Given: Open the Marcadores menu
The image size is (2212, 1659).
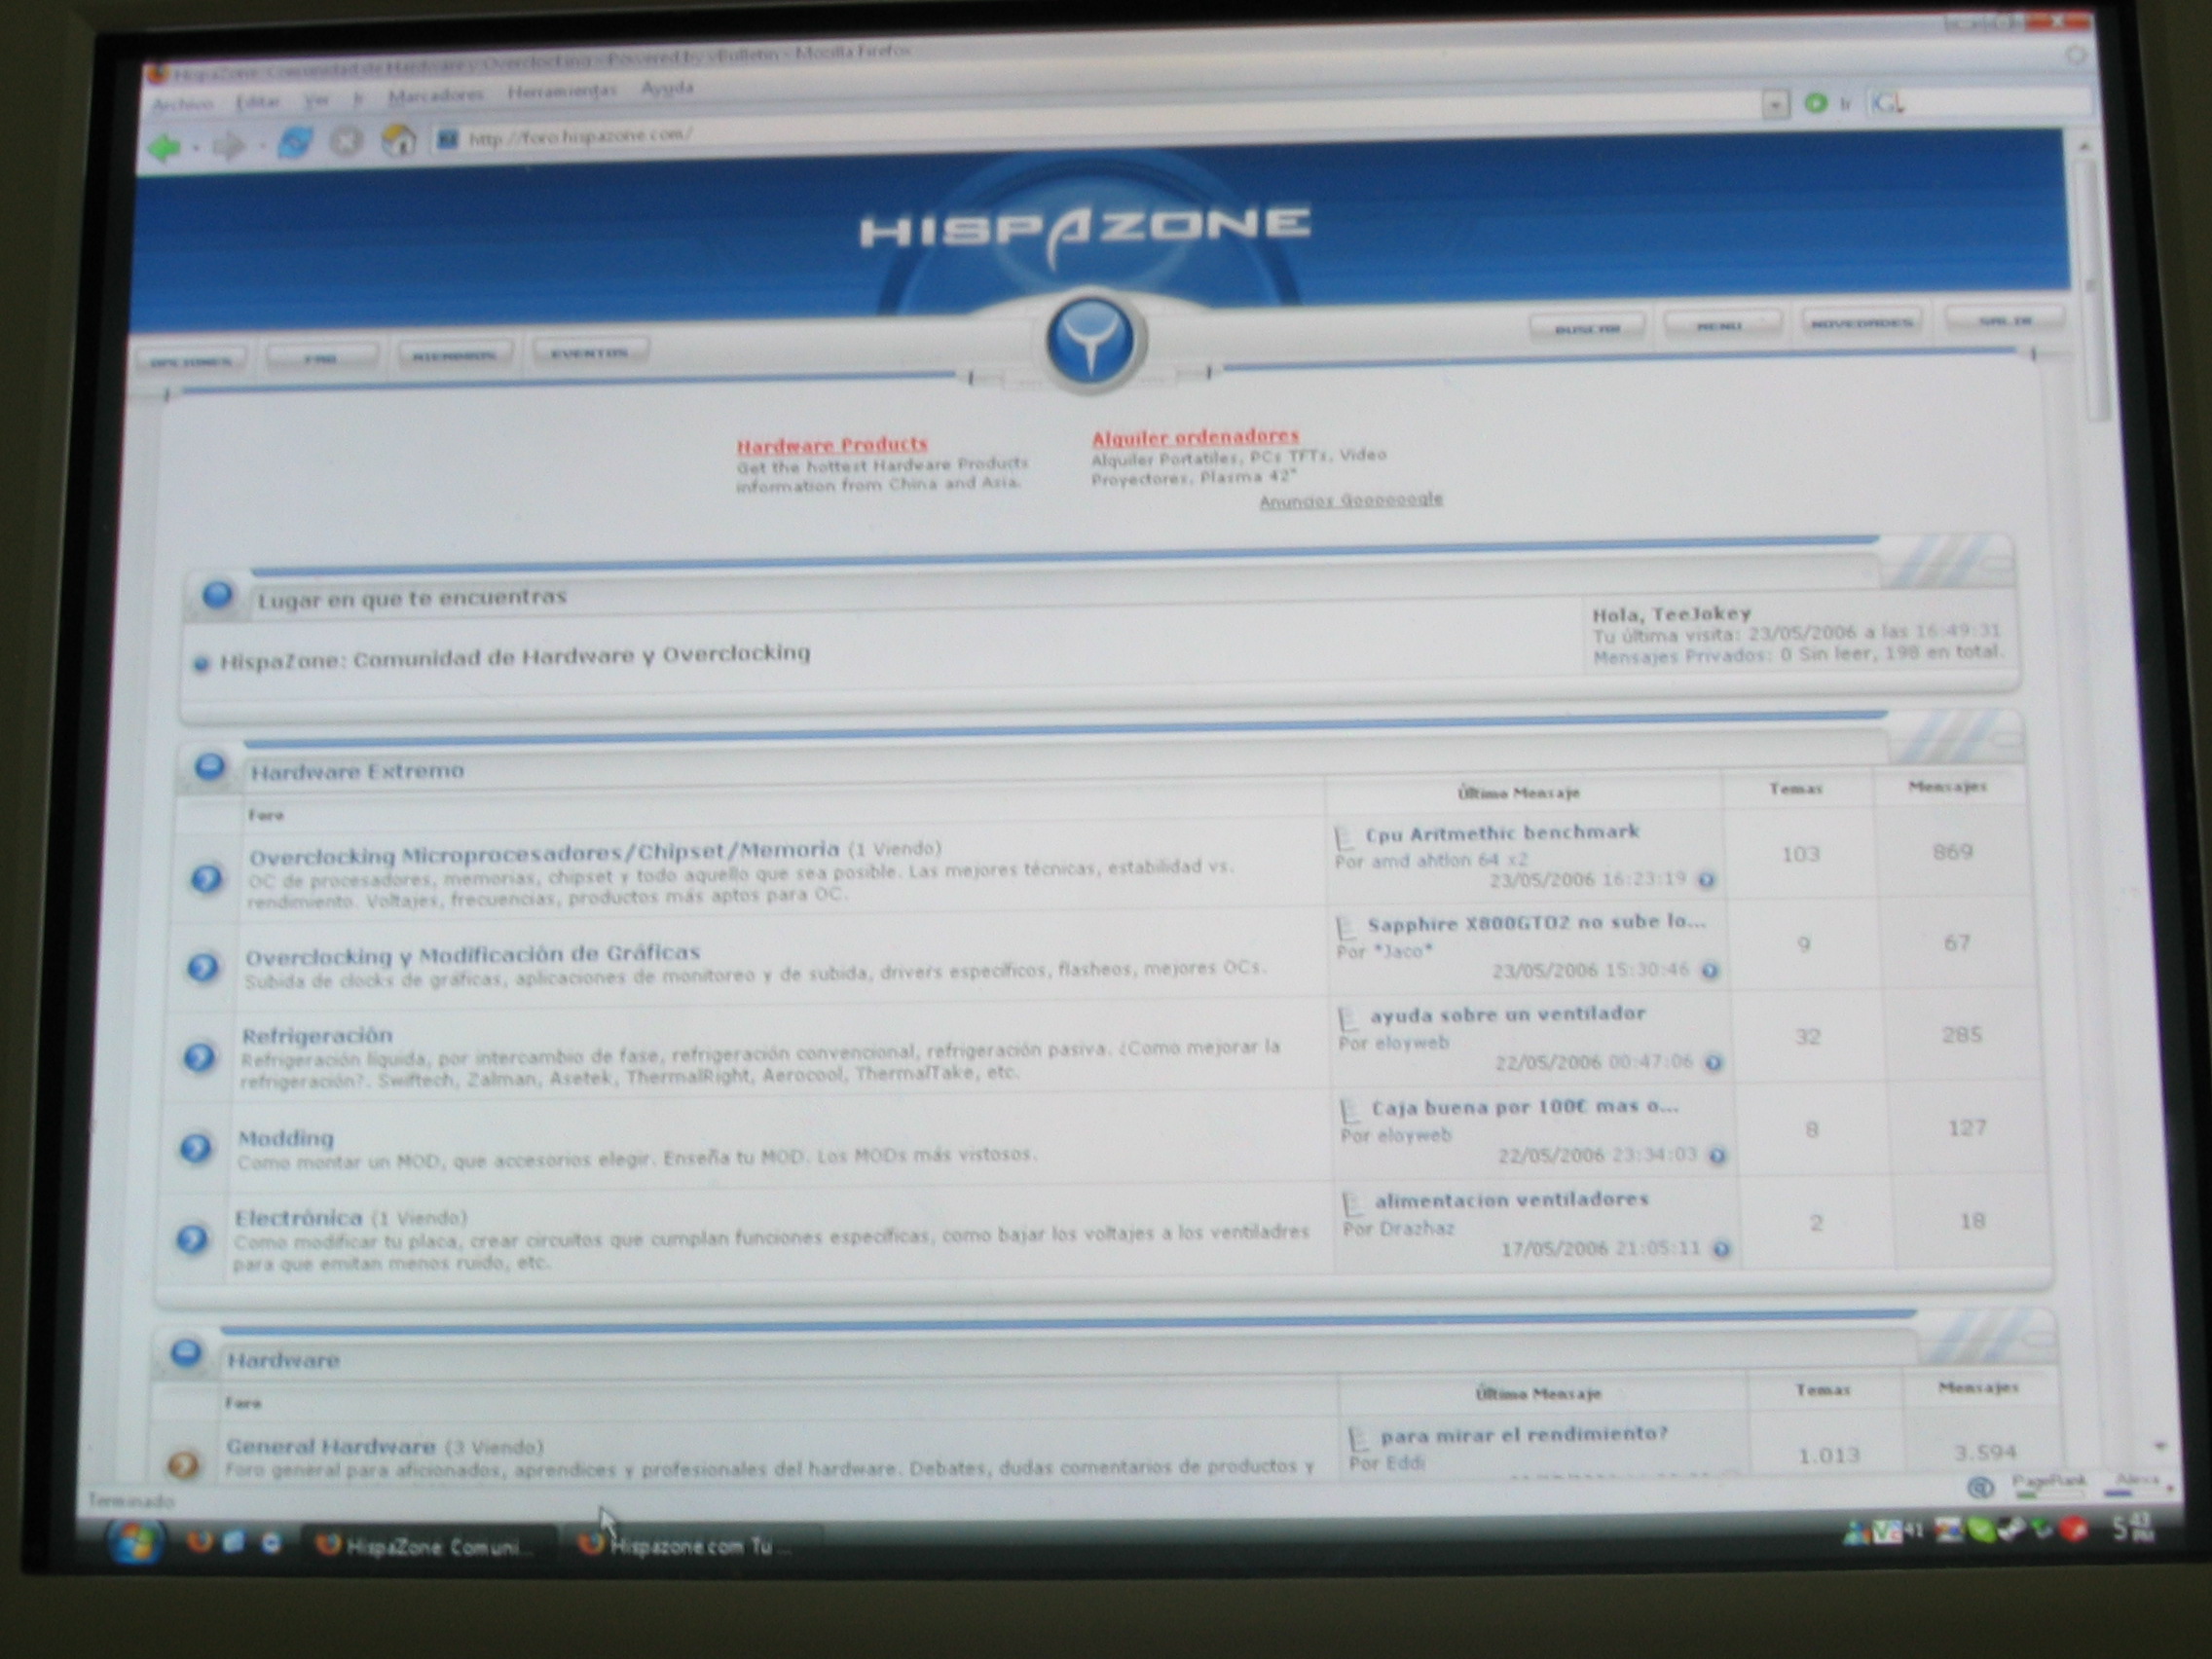Looking at the screenshot, I should [435, 95].
